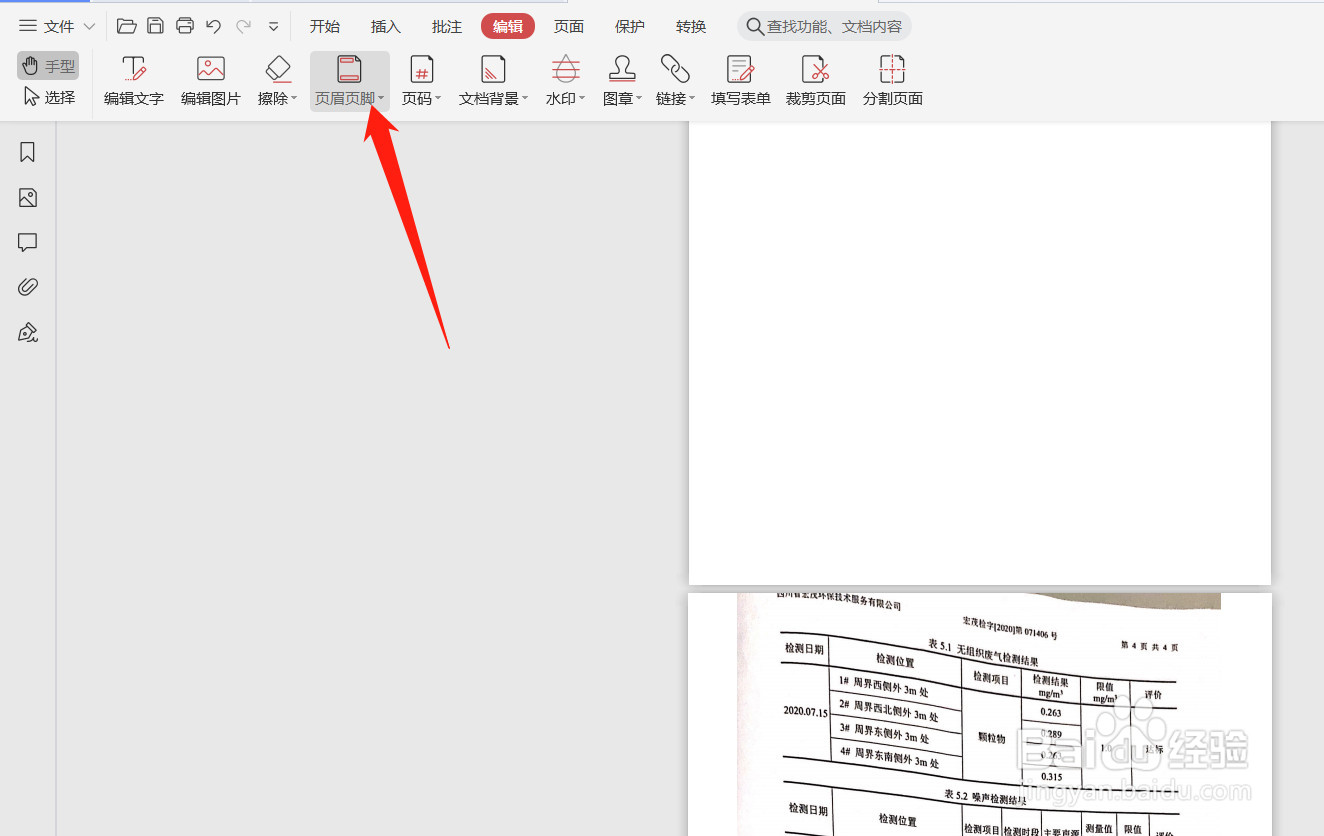
Task: Open the quick access customize dropdown
Action: pos(273,27)
